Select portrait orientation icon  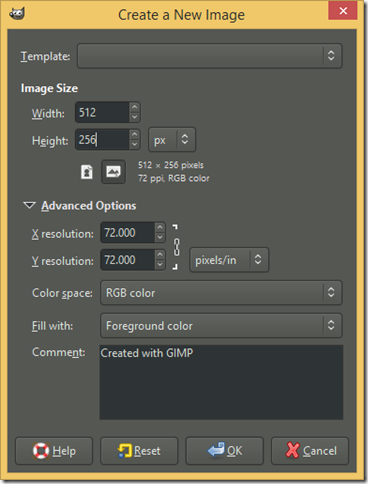87,172
